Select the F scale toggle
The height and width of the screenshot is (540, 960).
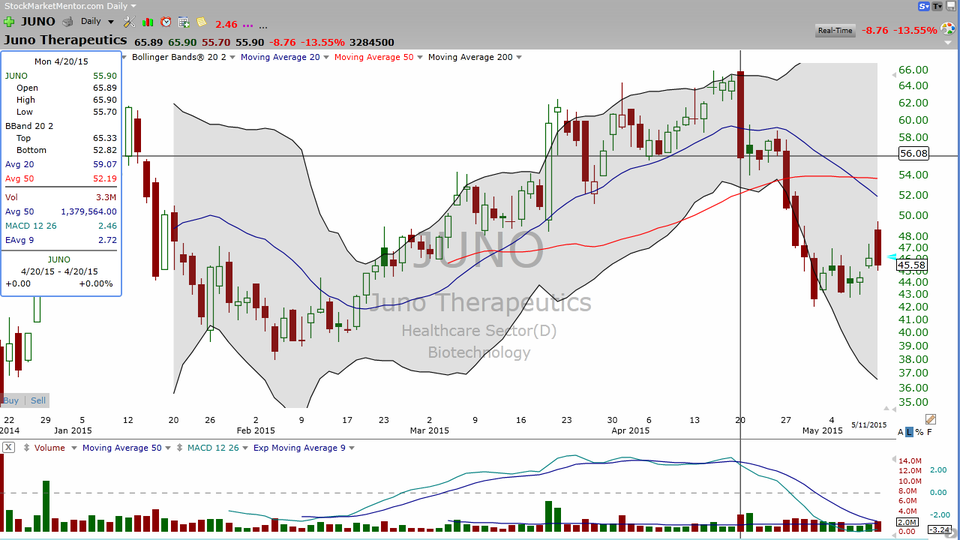(929, 432)
